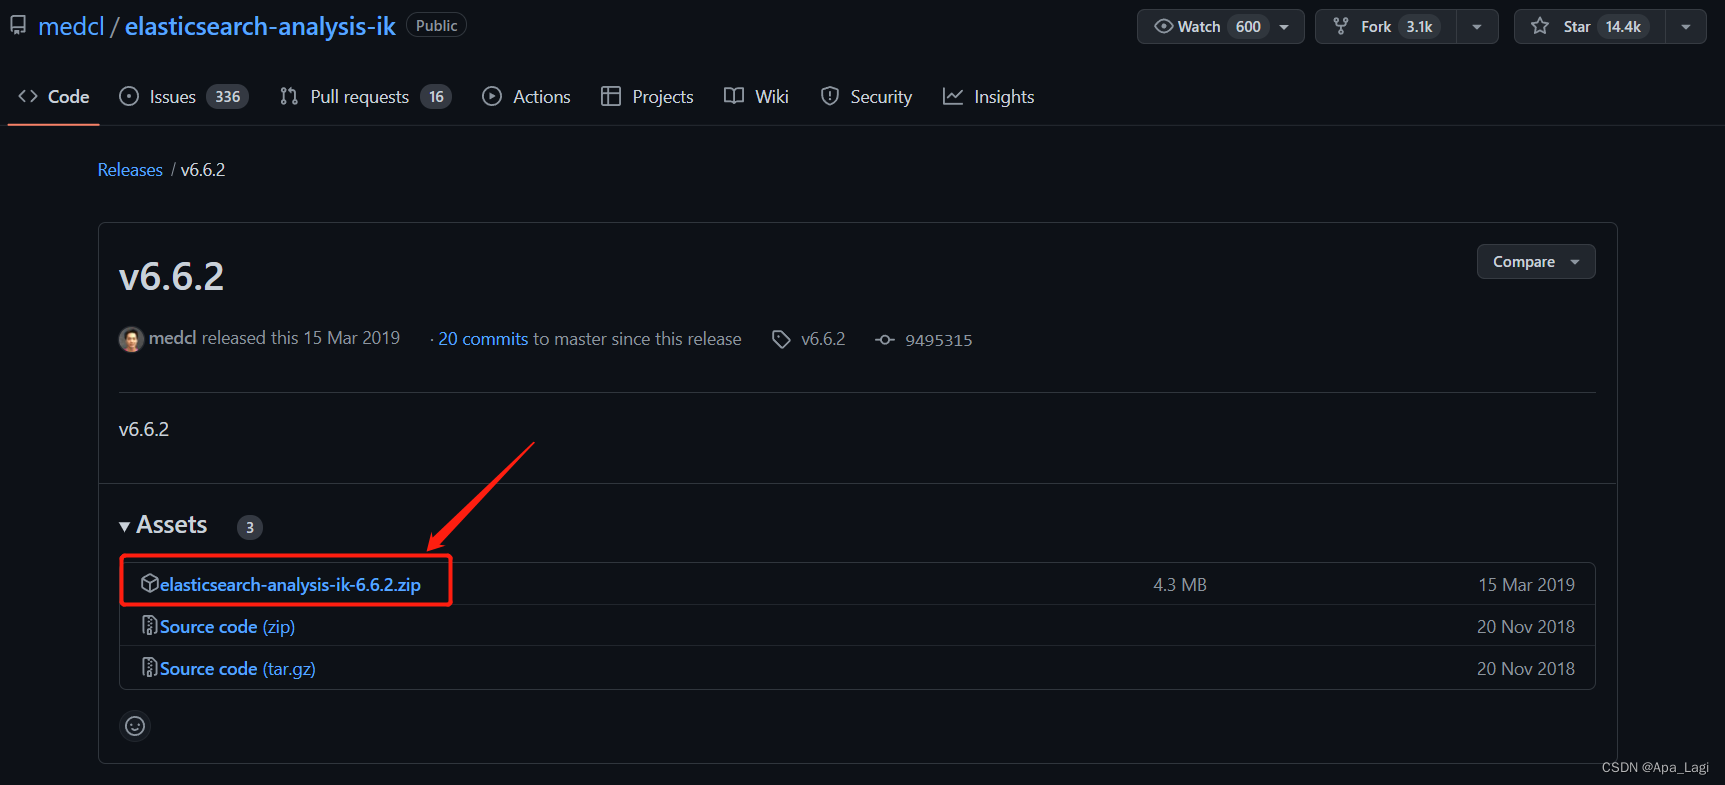
Task: Open the Fork options dropdown arrow
Action: 1477,27
